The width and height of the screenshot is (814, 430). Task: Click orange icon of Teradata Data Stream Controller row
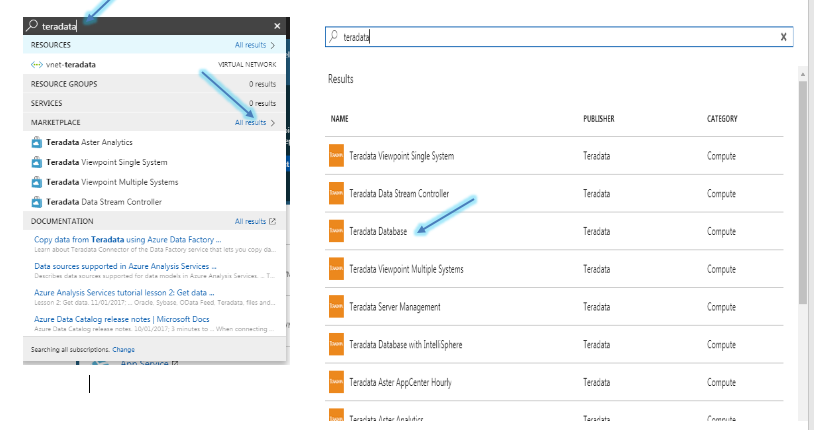point(336,193)
